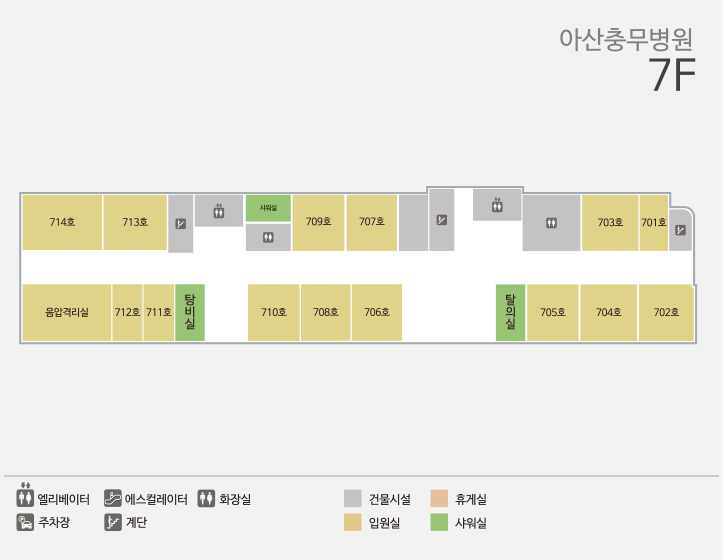
Task: Select room 702호 on the map
Action: 666,312
